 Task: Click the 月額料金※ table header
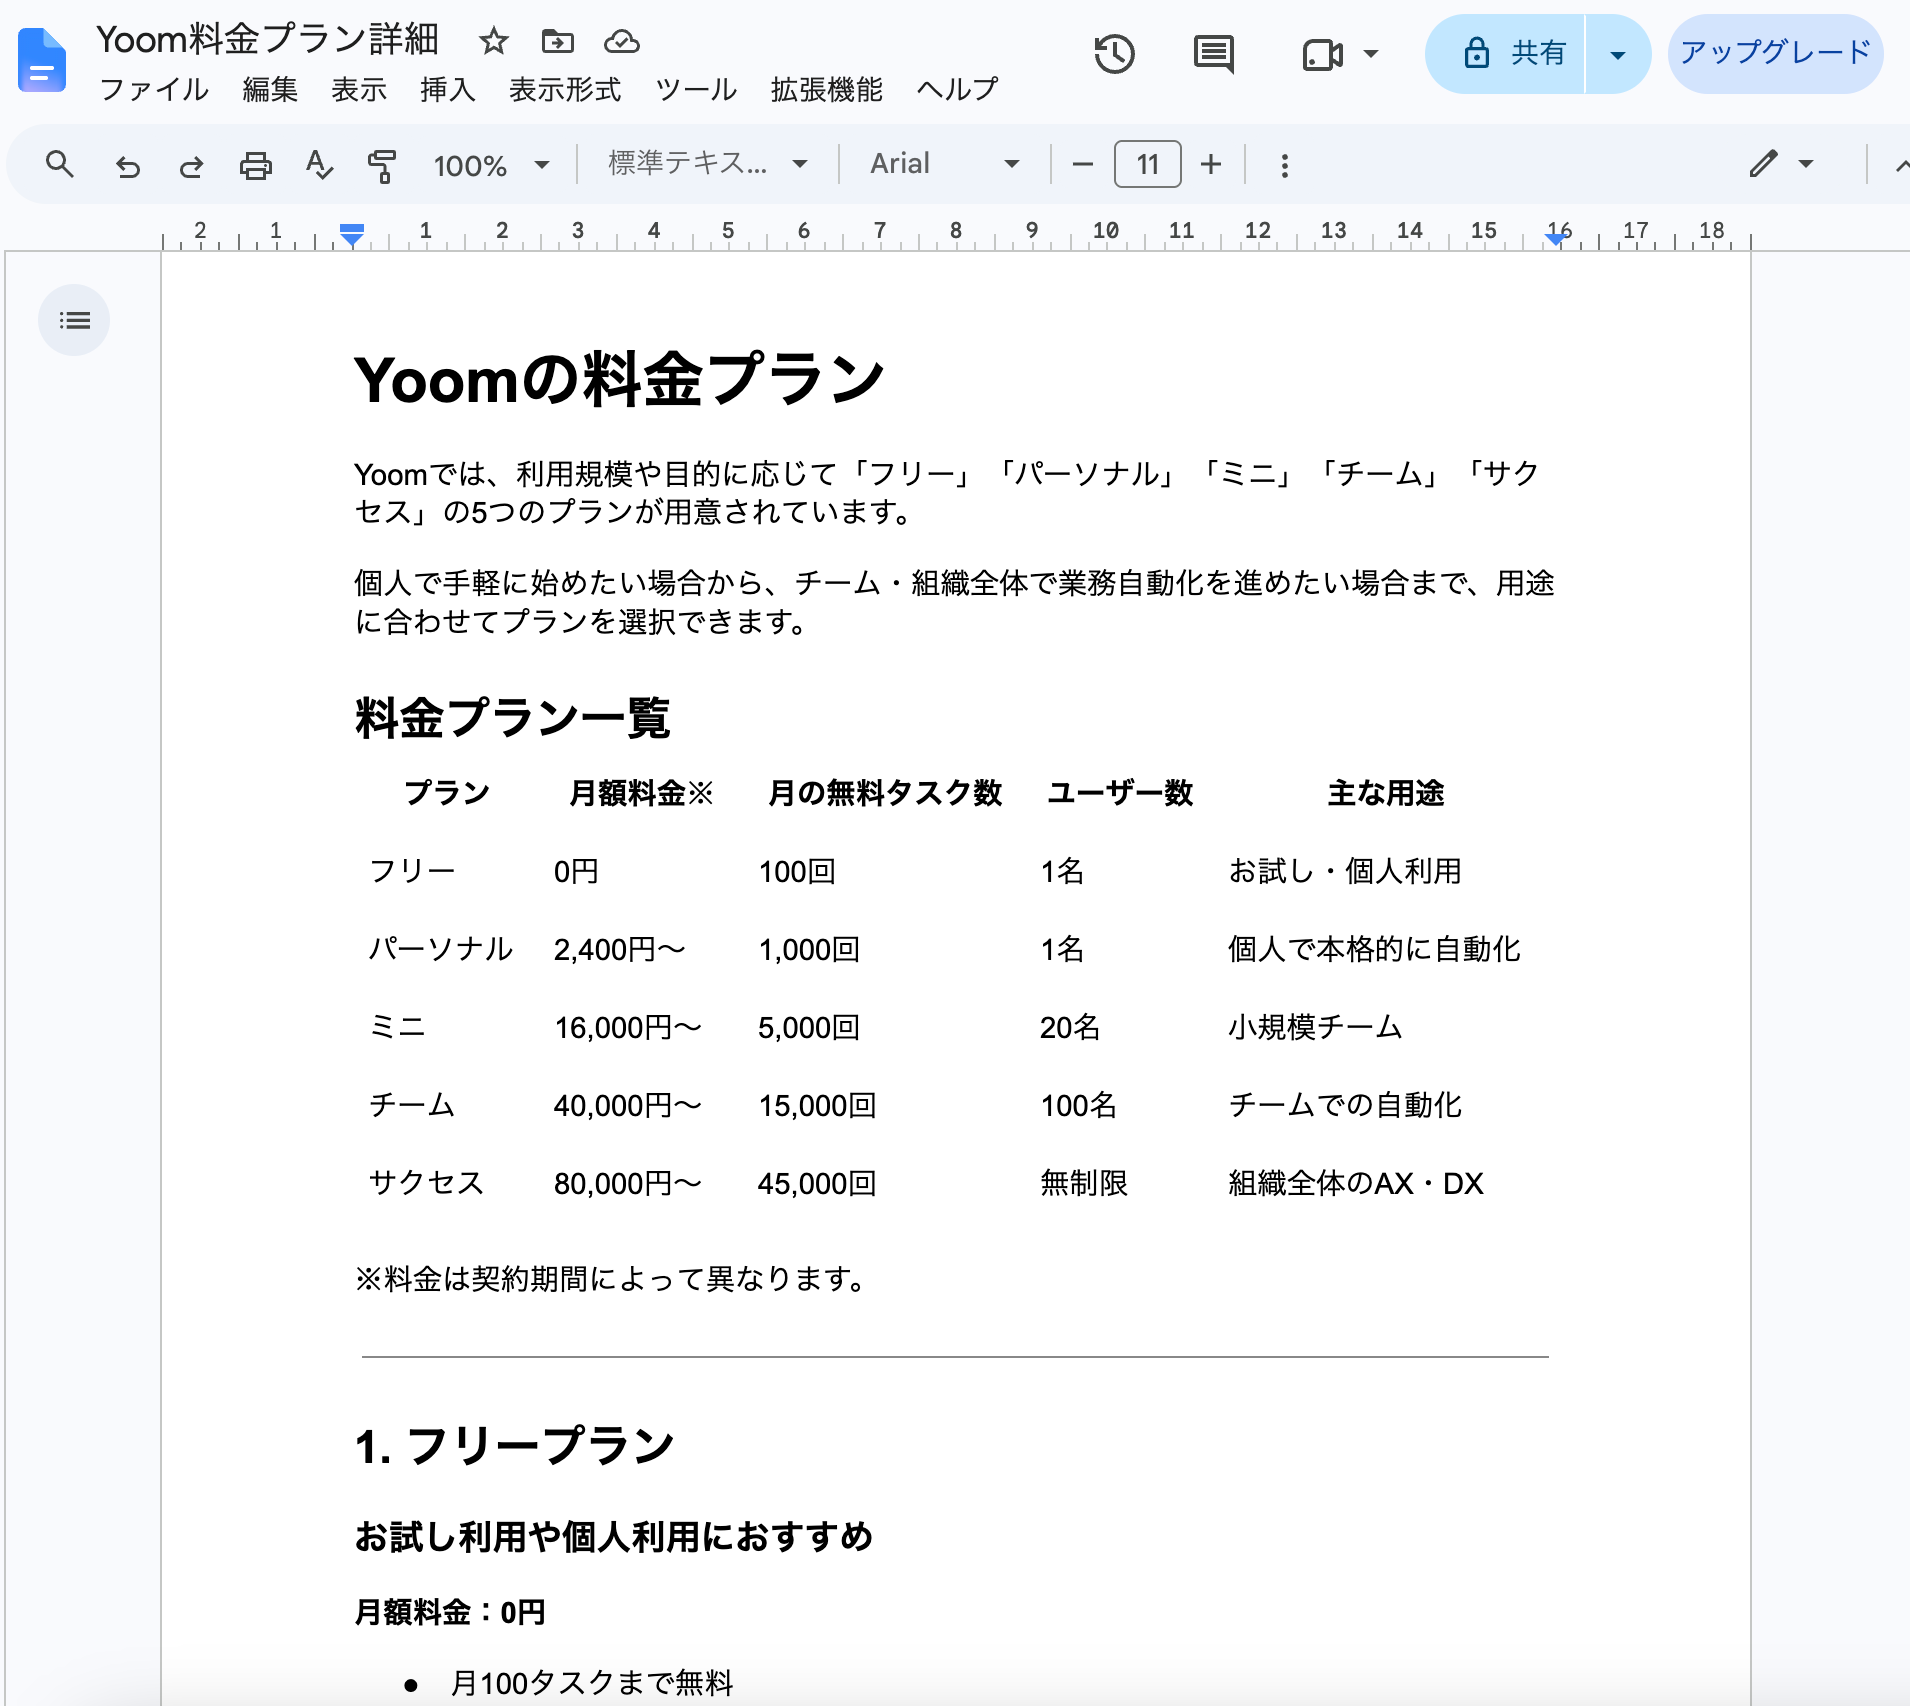[x=641, y=794]
